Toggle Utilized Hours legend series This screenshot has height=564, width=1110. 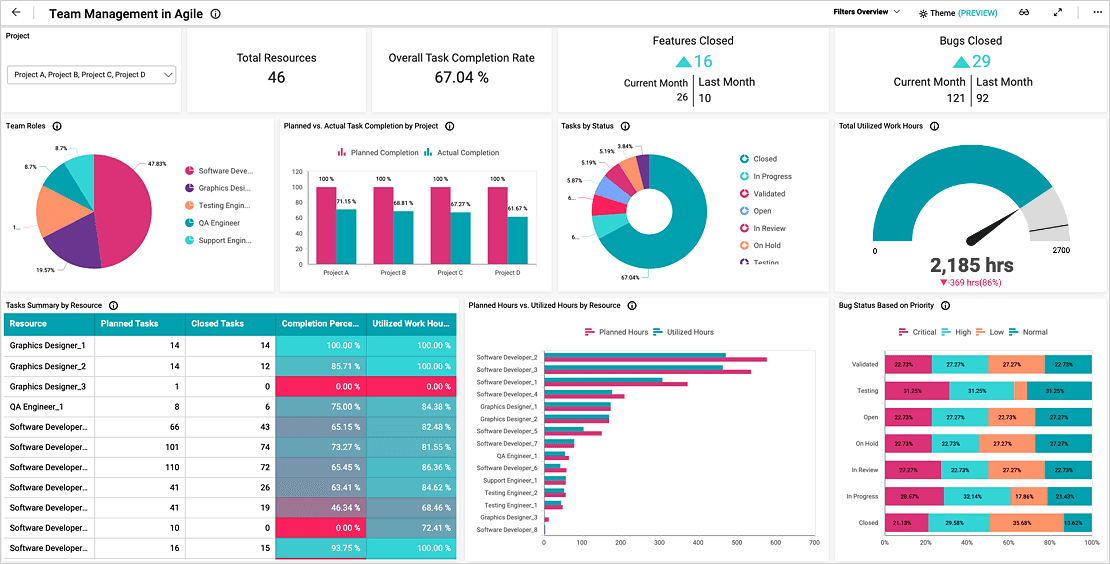tap(683, 332)
